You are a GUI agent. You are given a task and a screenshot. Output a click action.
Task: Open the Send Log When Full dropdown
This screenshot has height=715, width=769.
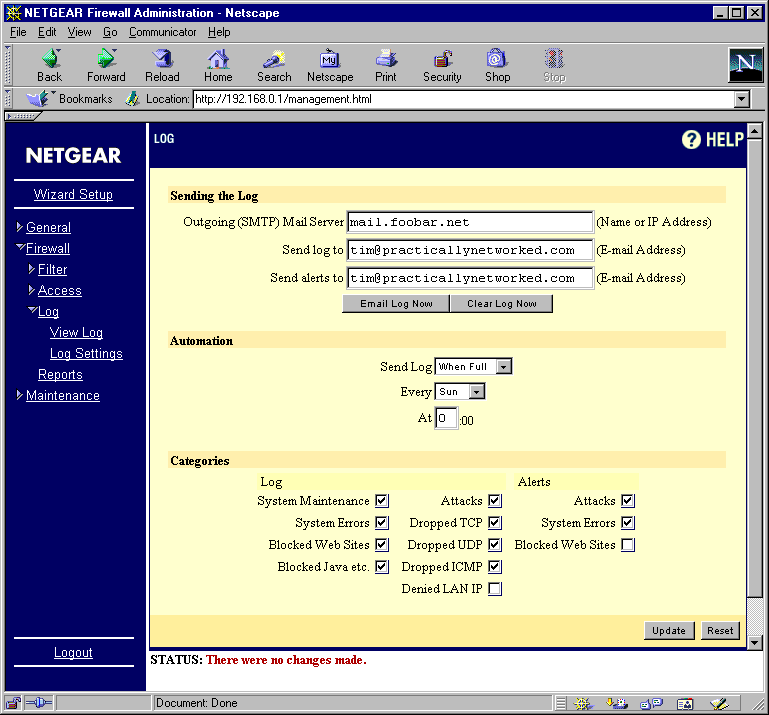[473, 366]
